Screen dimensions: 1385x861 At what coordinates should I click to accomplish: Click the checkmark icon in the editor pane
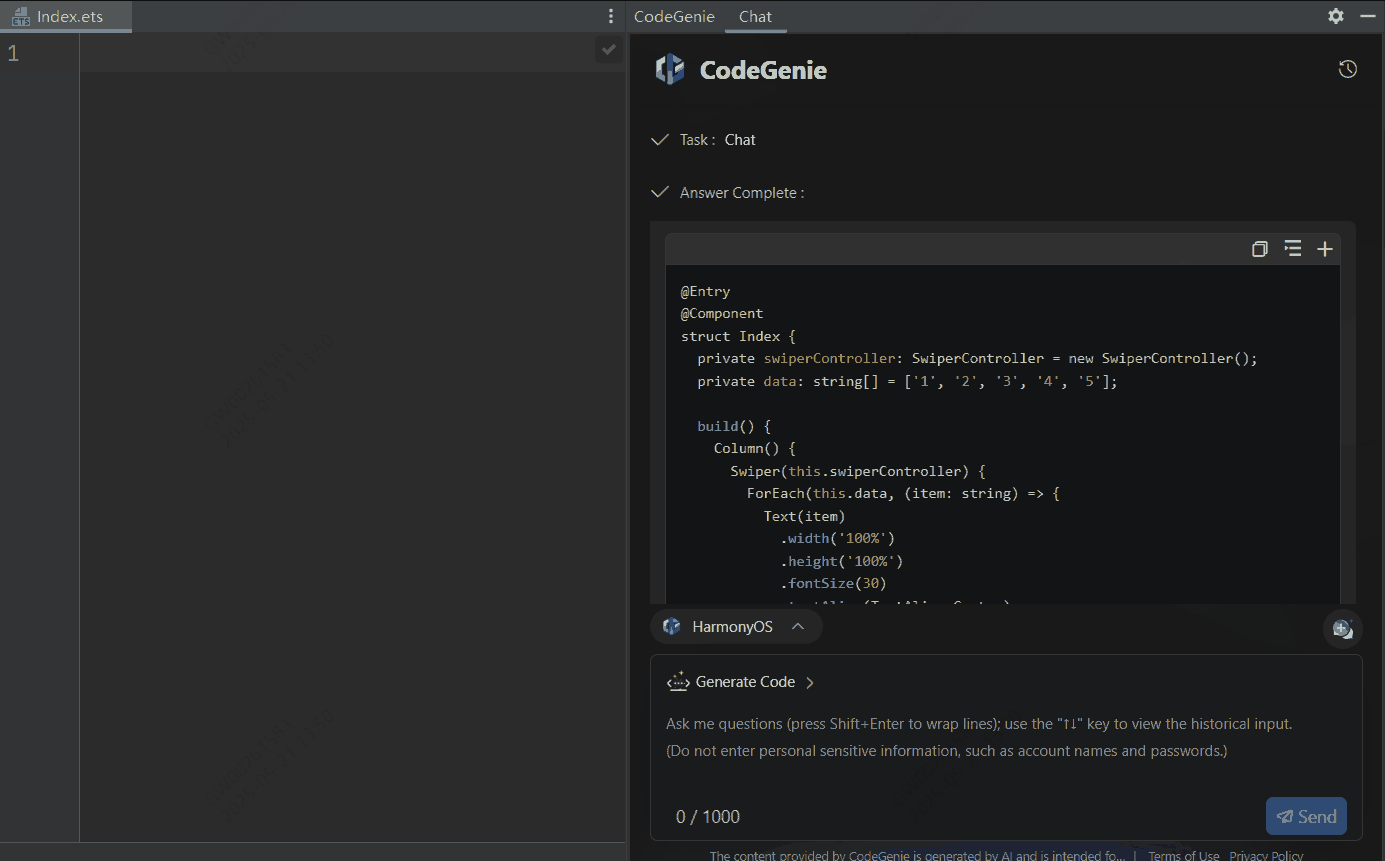click(608, 48)
